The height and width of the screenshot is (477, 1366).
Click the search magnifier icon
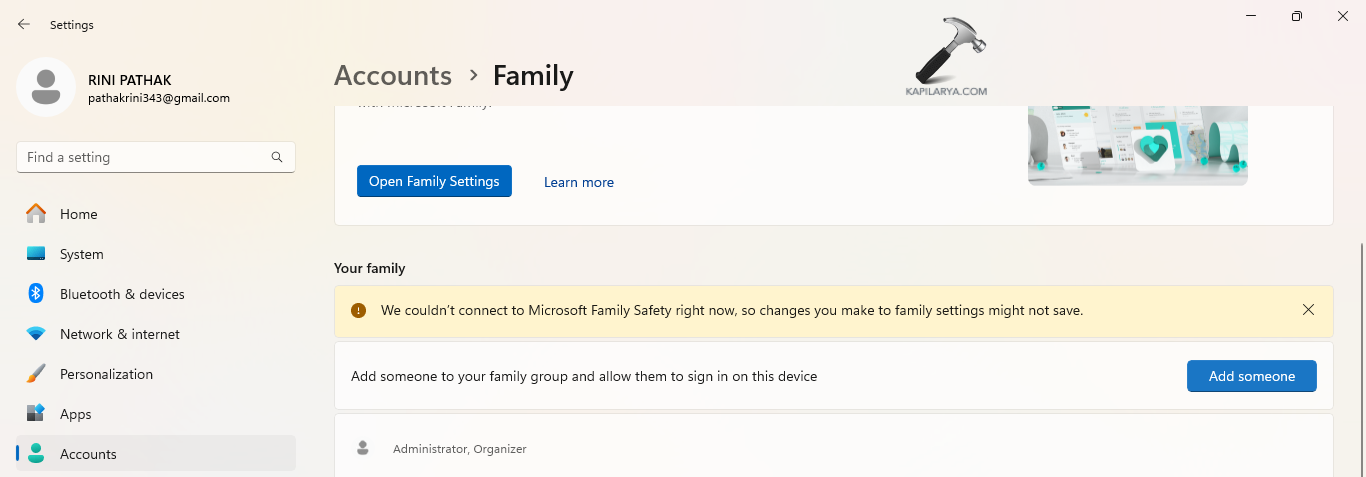(x=277, y=157)
